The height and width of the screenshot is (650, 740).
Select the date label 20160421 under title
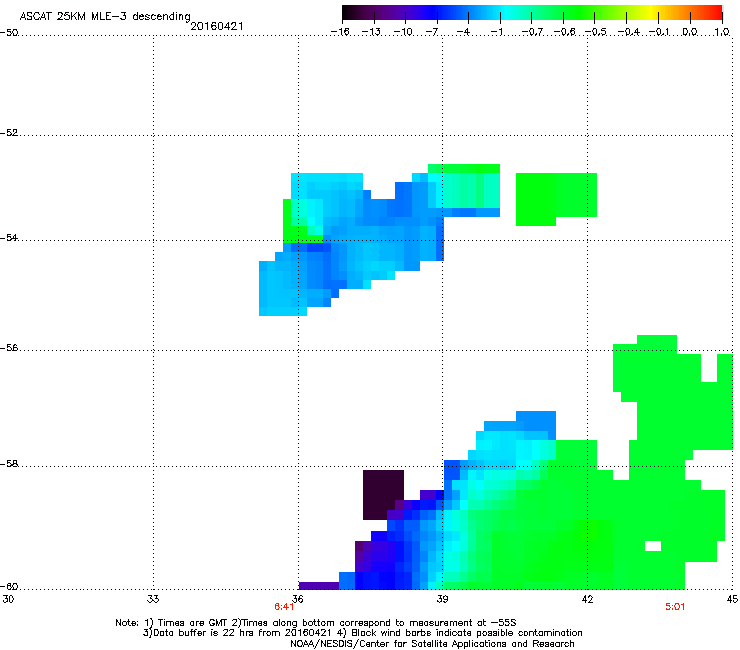tap(217, 26)
